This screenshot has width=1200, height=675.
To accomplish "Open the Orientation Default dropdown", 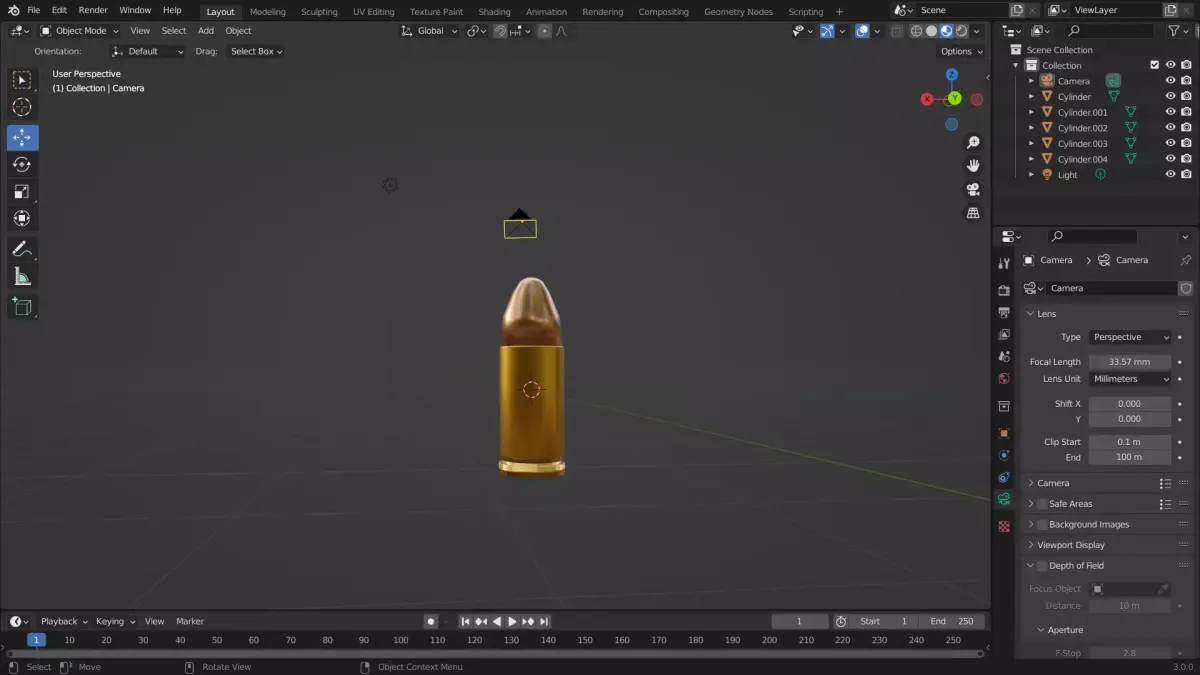I will pyautogui.click(x=148, y=51).
